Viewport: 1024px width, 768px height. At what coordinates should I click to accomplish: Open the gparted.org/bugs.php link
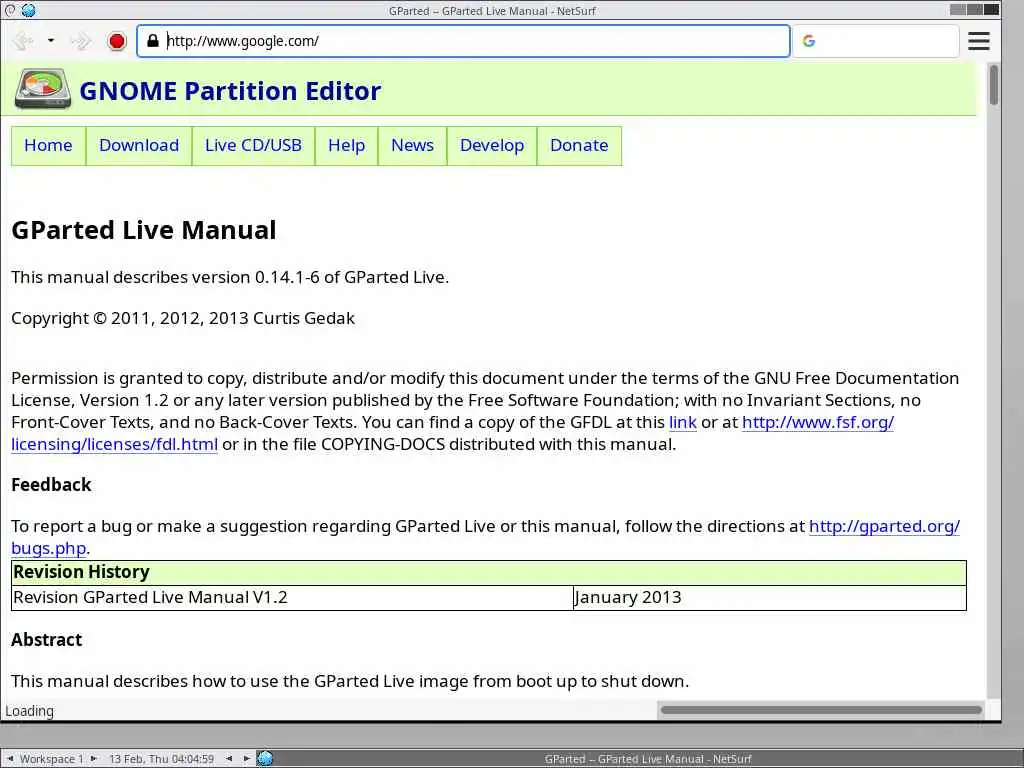point(884,526)
